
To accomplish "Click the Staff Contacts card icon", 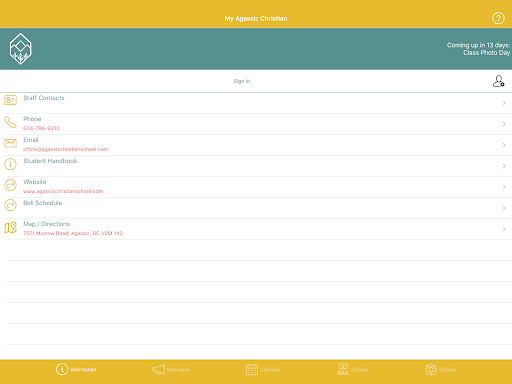I will coord(10,100).
